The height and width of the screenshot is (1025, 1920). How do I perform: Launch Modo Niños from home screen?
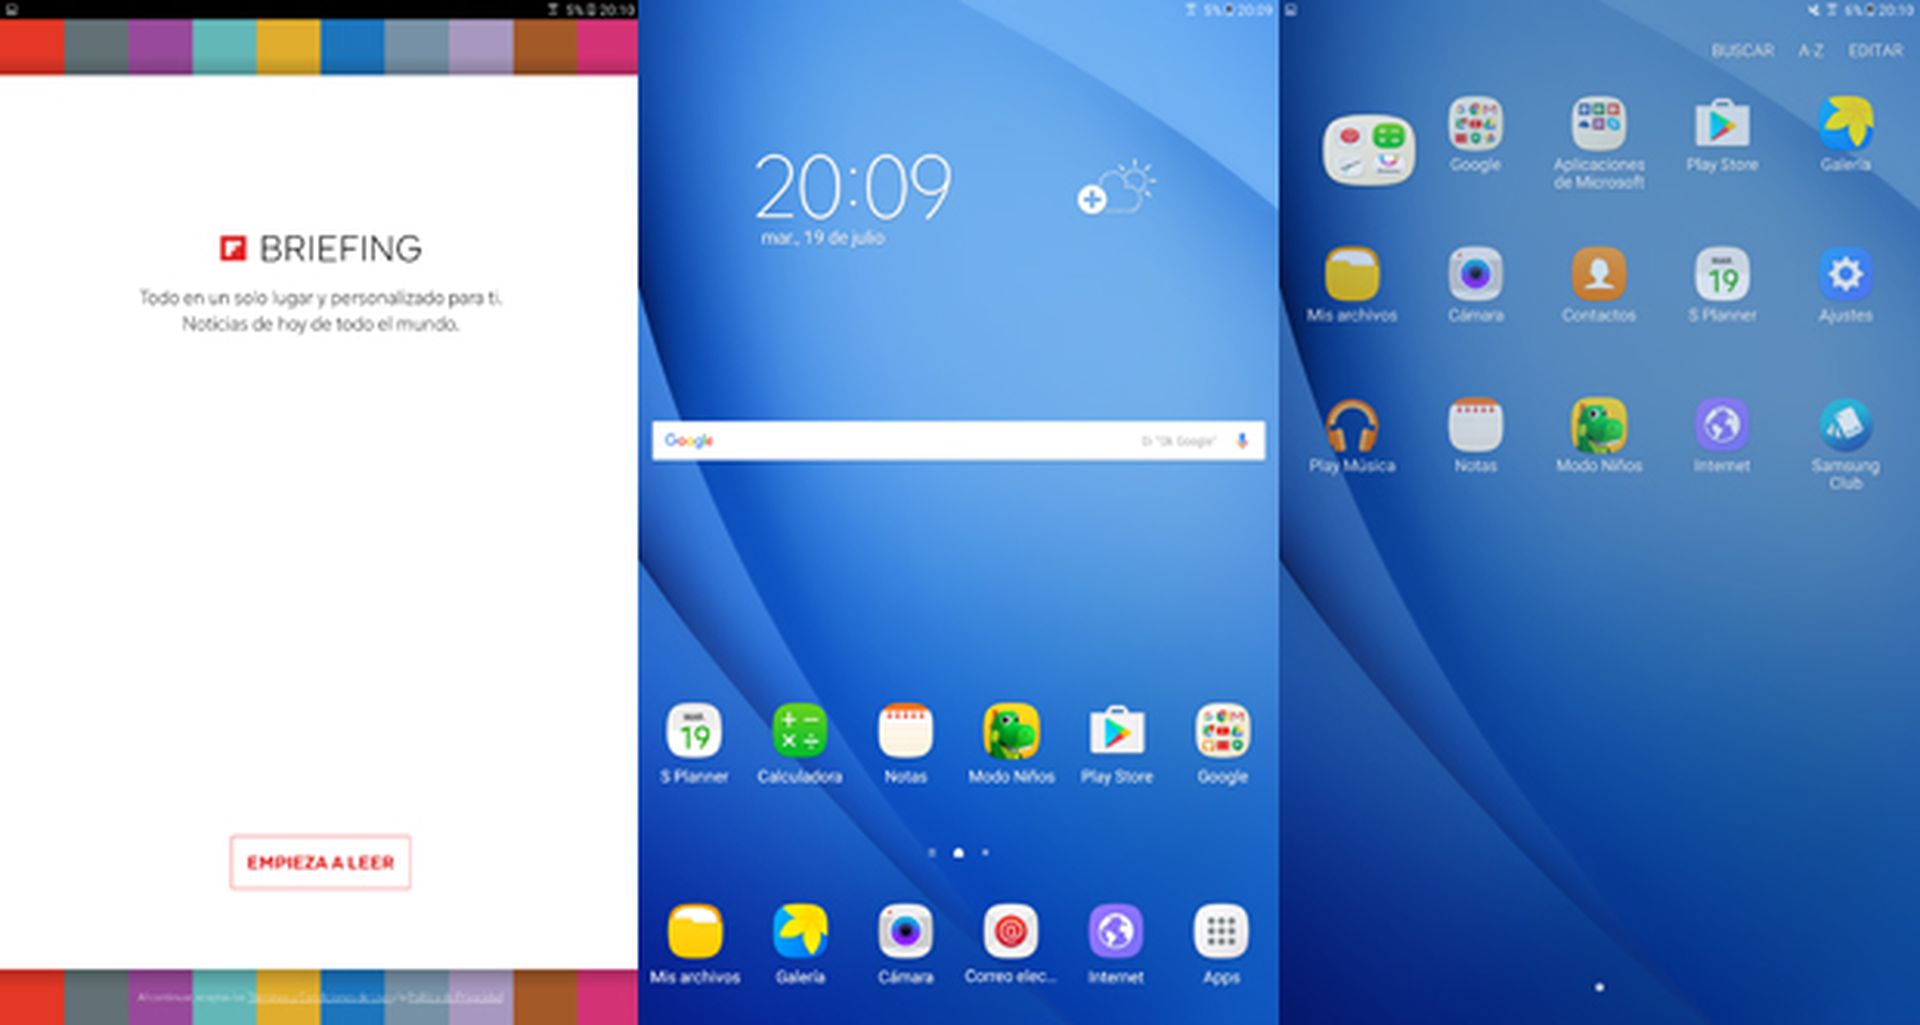pyautogui.click(x=1011, y=732)
